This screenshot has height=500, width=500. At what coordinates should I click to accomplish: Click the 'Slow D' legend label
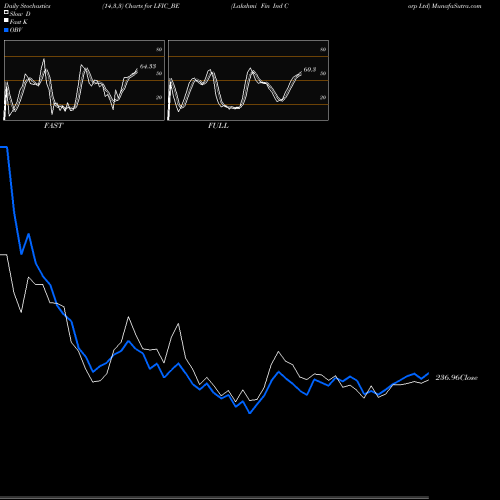20,14
